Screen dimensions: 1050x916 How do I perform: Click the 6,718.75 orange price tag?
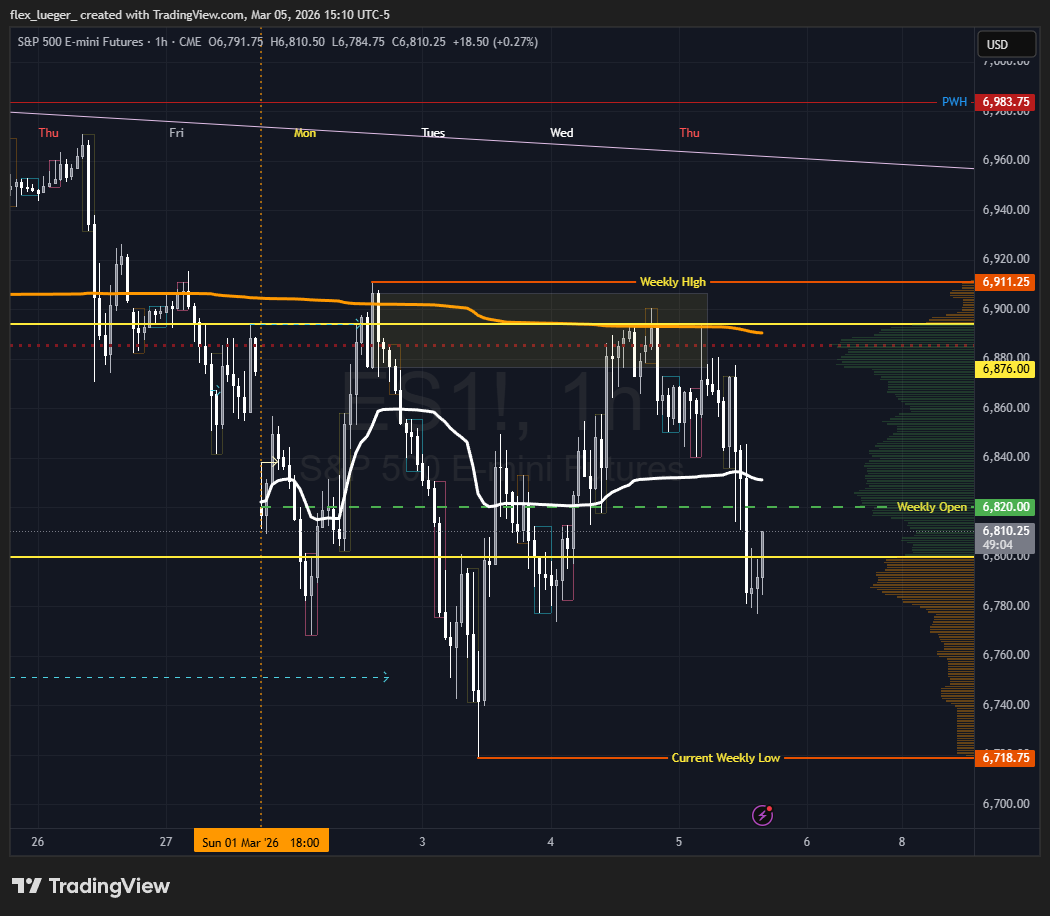tap(1005, 758)
